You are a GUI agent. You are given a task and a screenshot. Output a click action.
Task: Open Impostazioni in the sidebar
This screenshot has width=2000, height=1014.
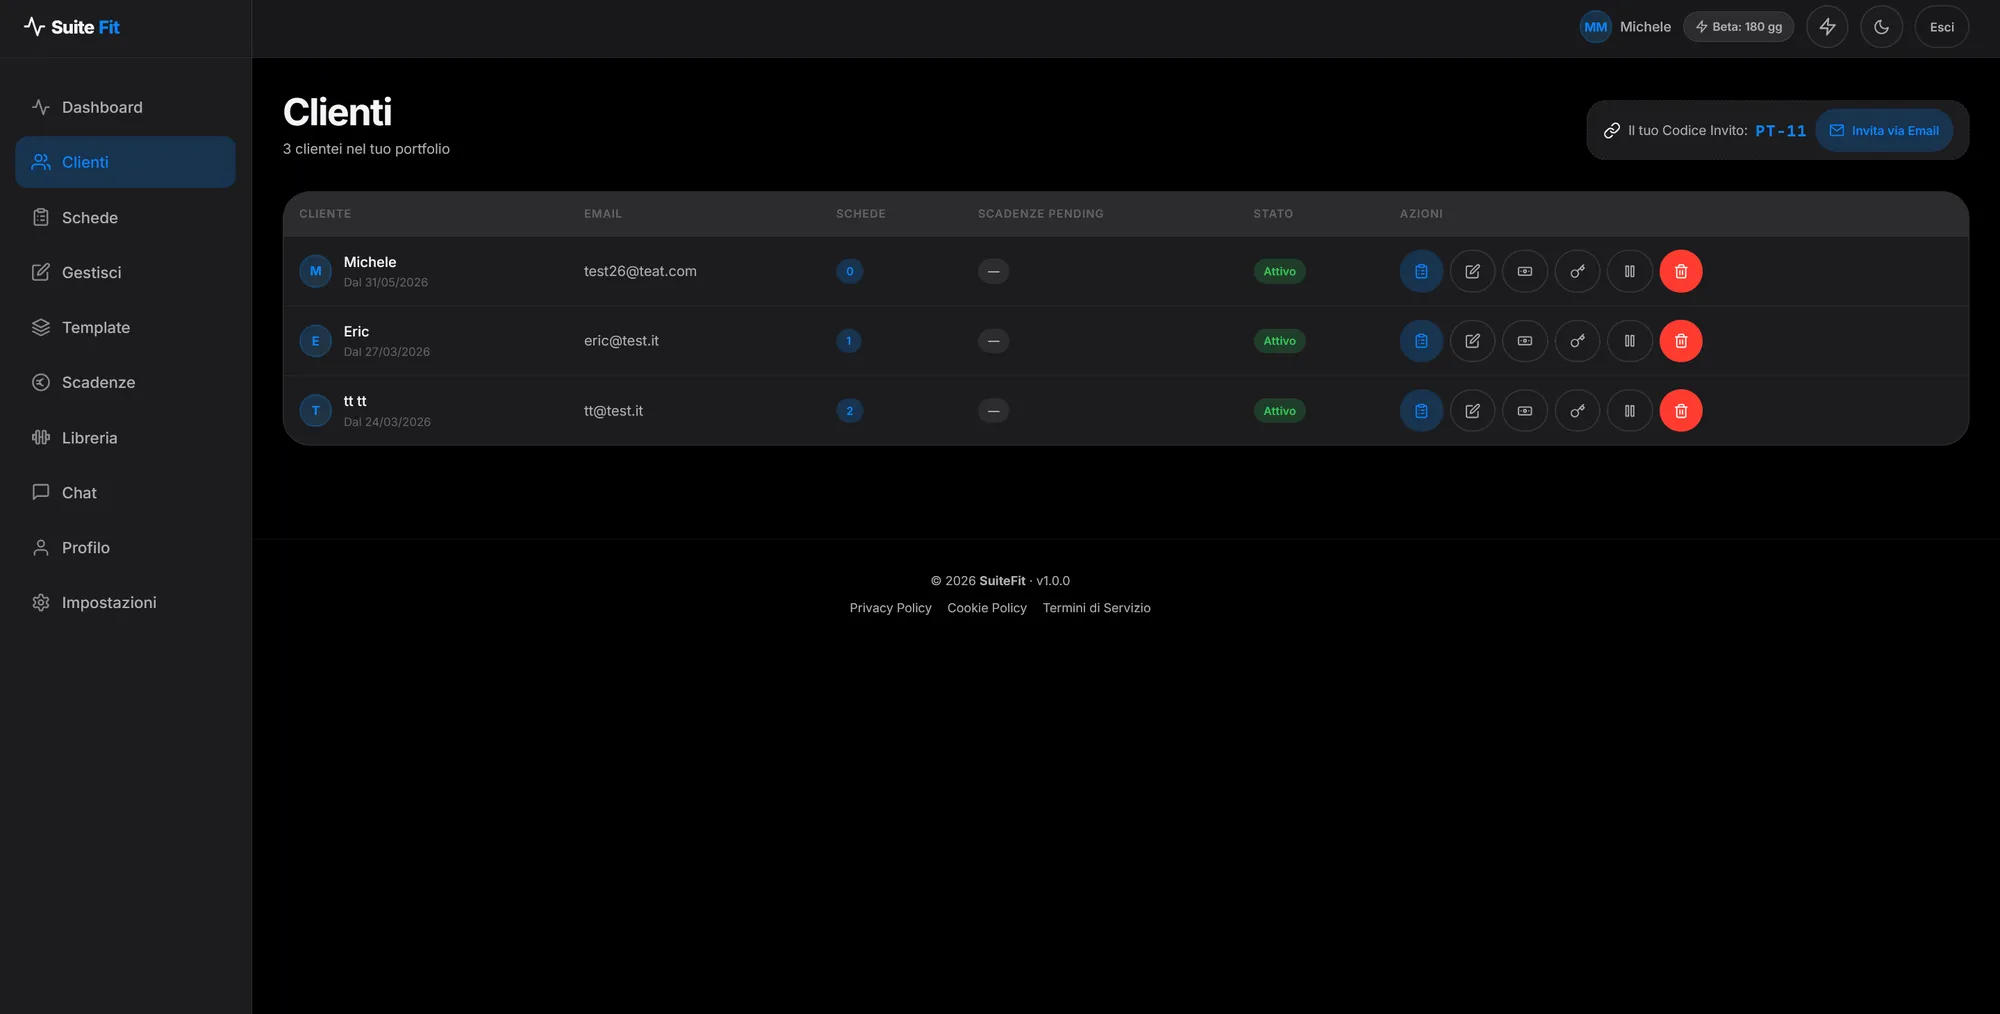click(x=125, y=602)
